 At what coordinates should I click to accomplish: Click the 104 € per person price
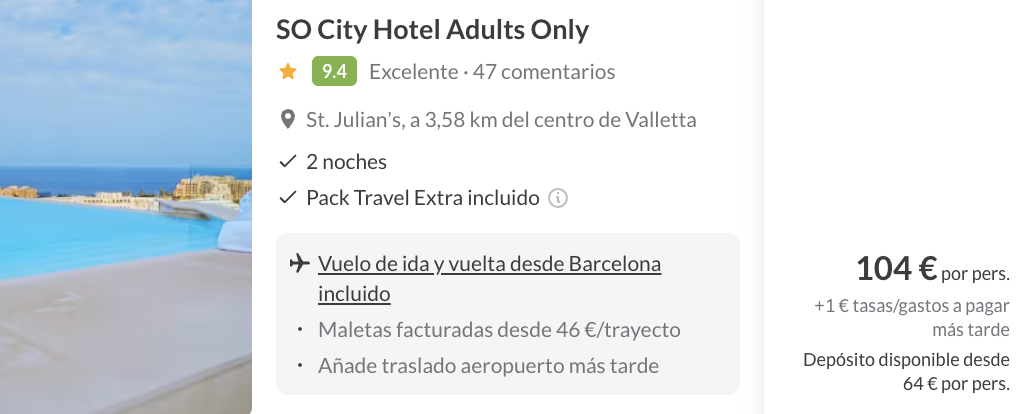click(896, 268)
